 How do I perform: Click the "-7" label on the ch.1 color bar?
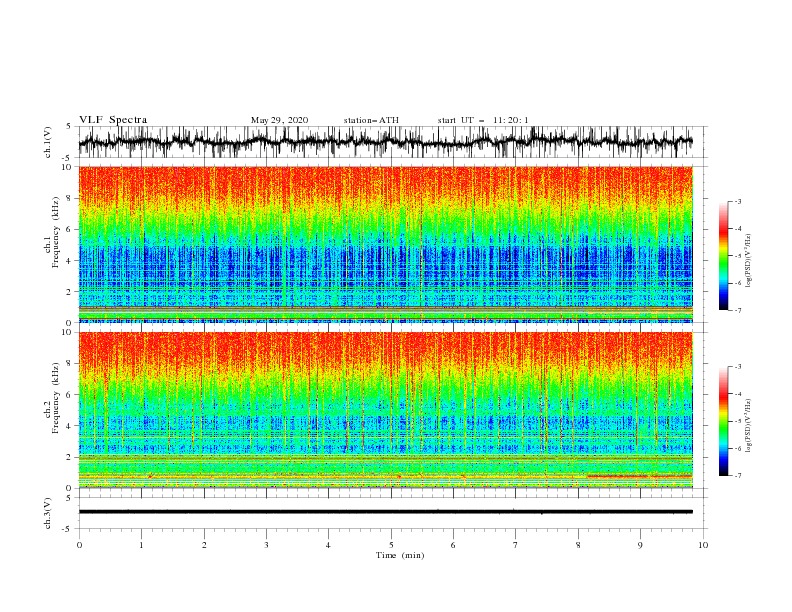point(737,310)
